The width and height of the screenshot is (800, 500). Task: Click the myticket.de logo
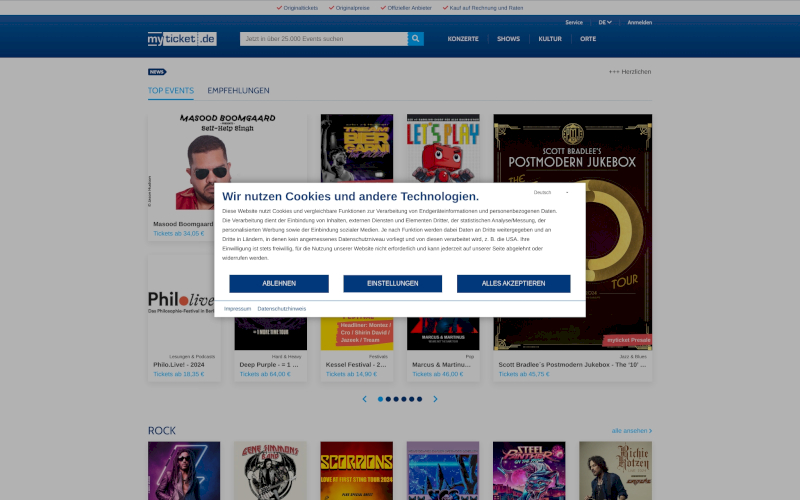pyautogui.click(x=182, y=39)
